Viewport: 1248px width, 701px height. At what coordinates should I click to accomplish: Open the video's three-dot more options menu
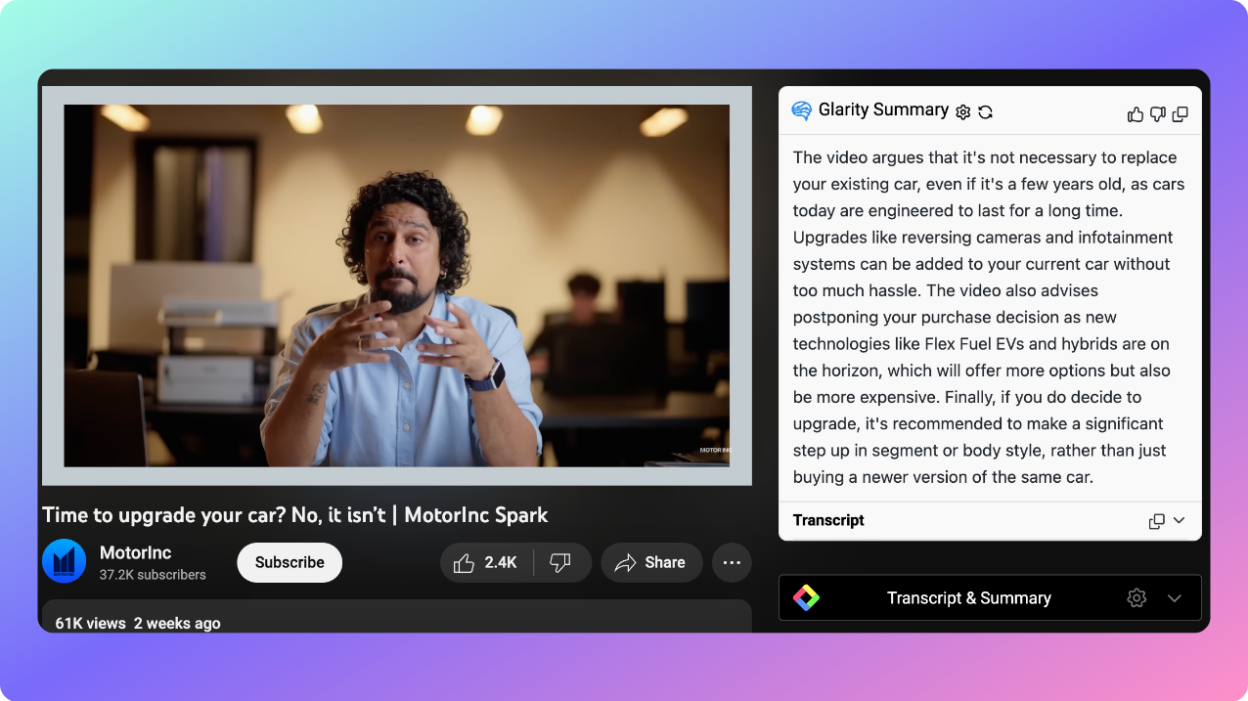[731, 562]
